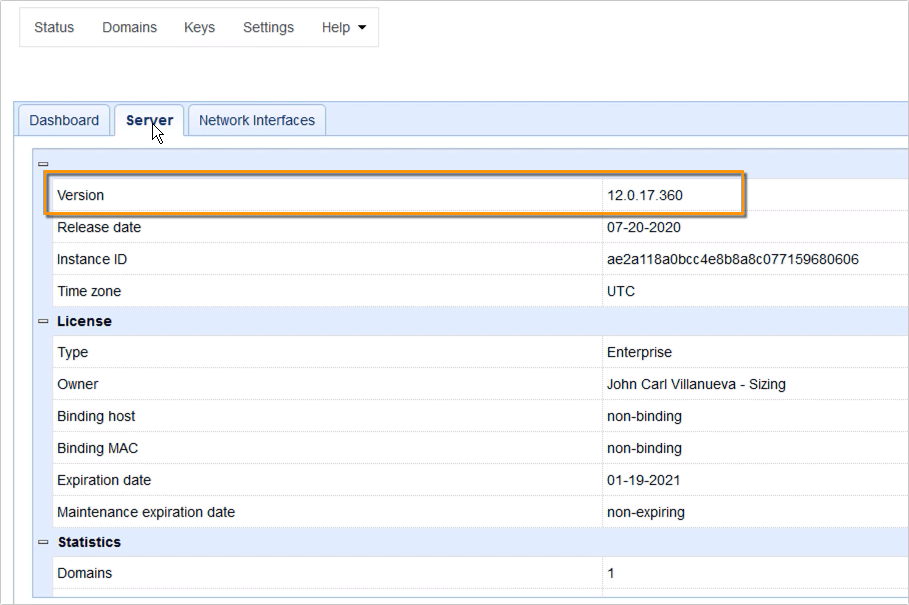This screenshot has height=605, width=909.
Task: Open the Keys menu
Action: (198, 27)
